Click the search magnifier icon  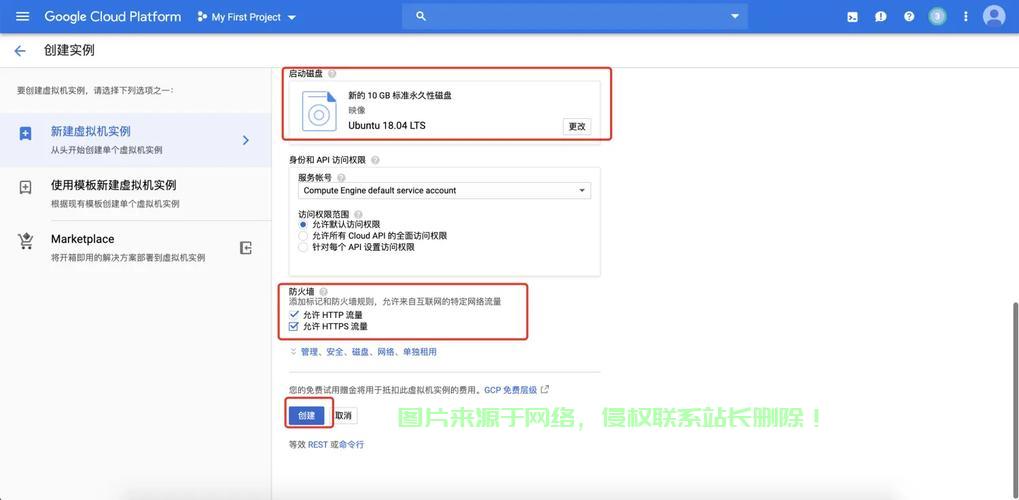tap(421, 16)
